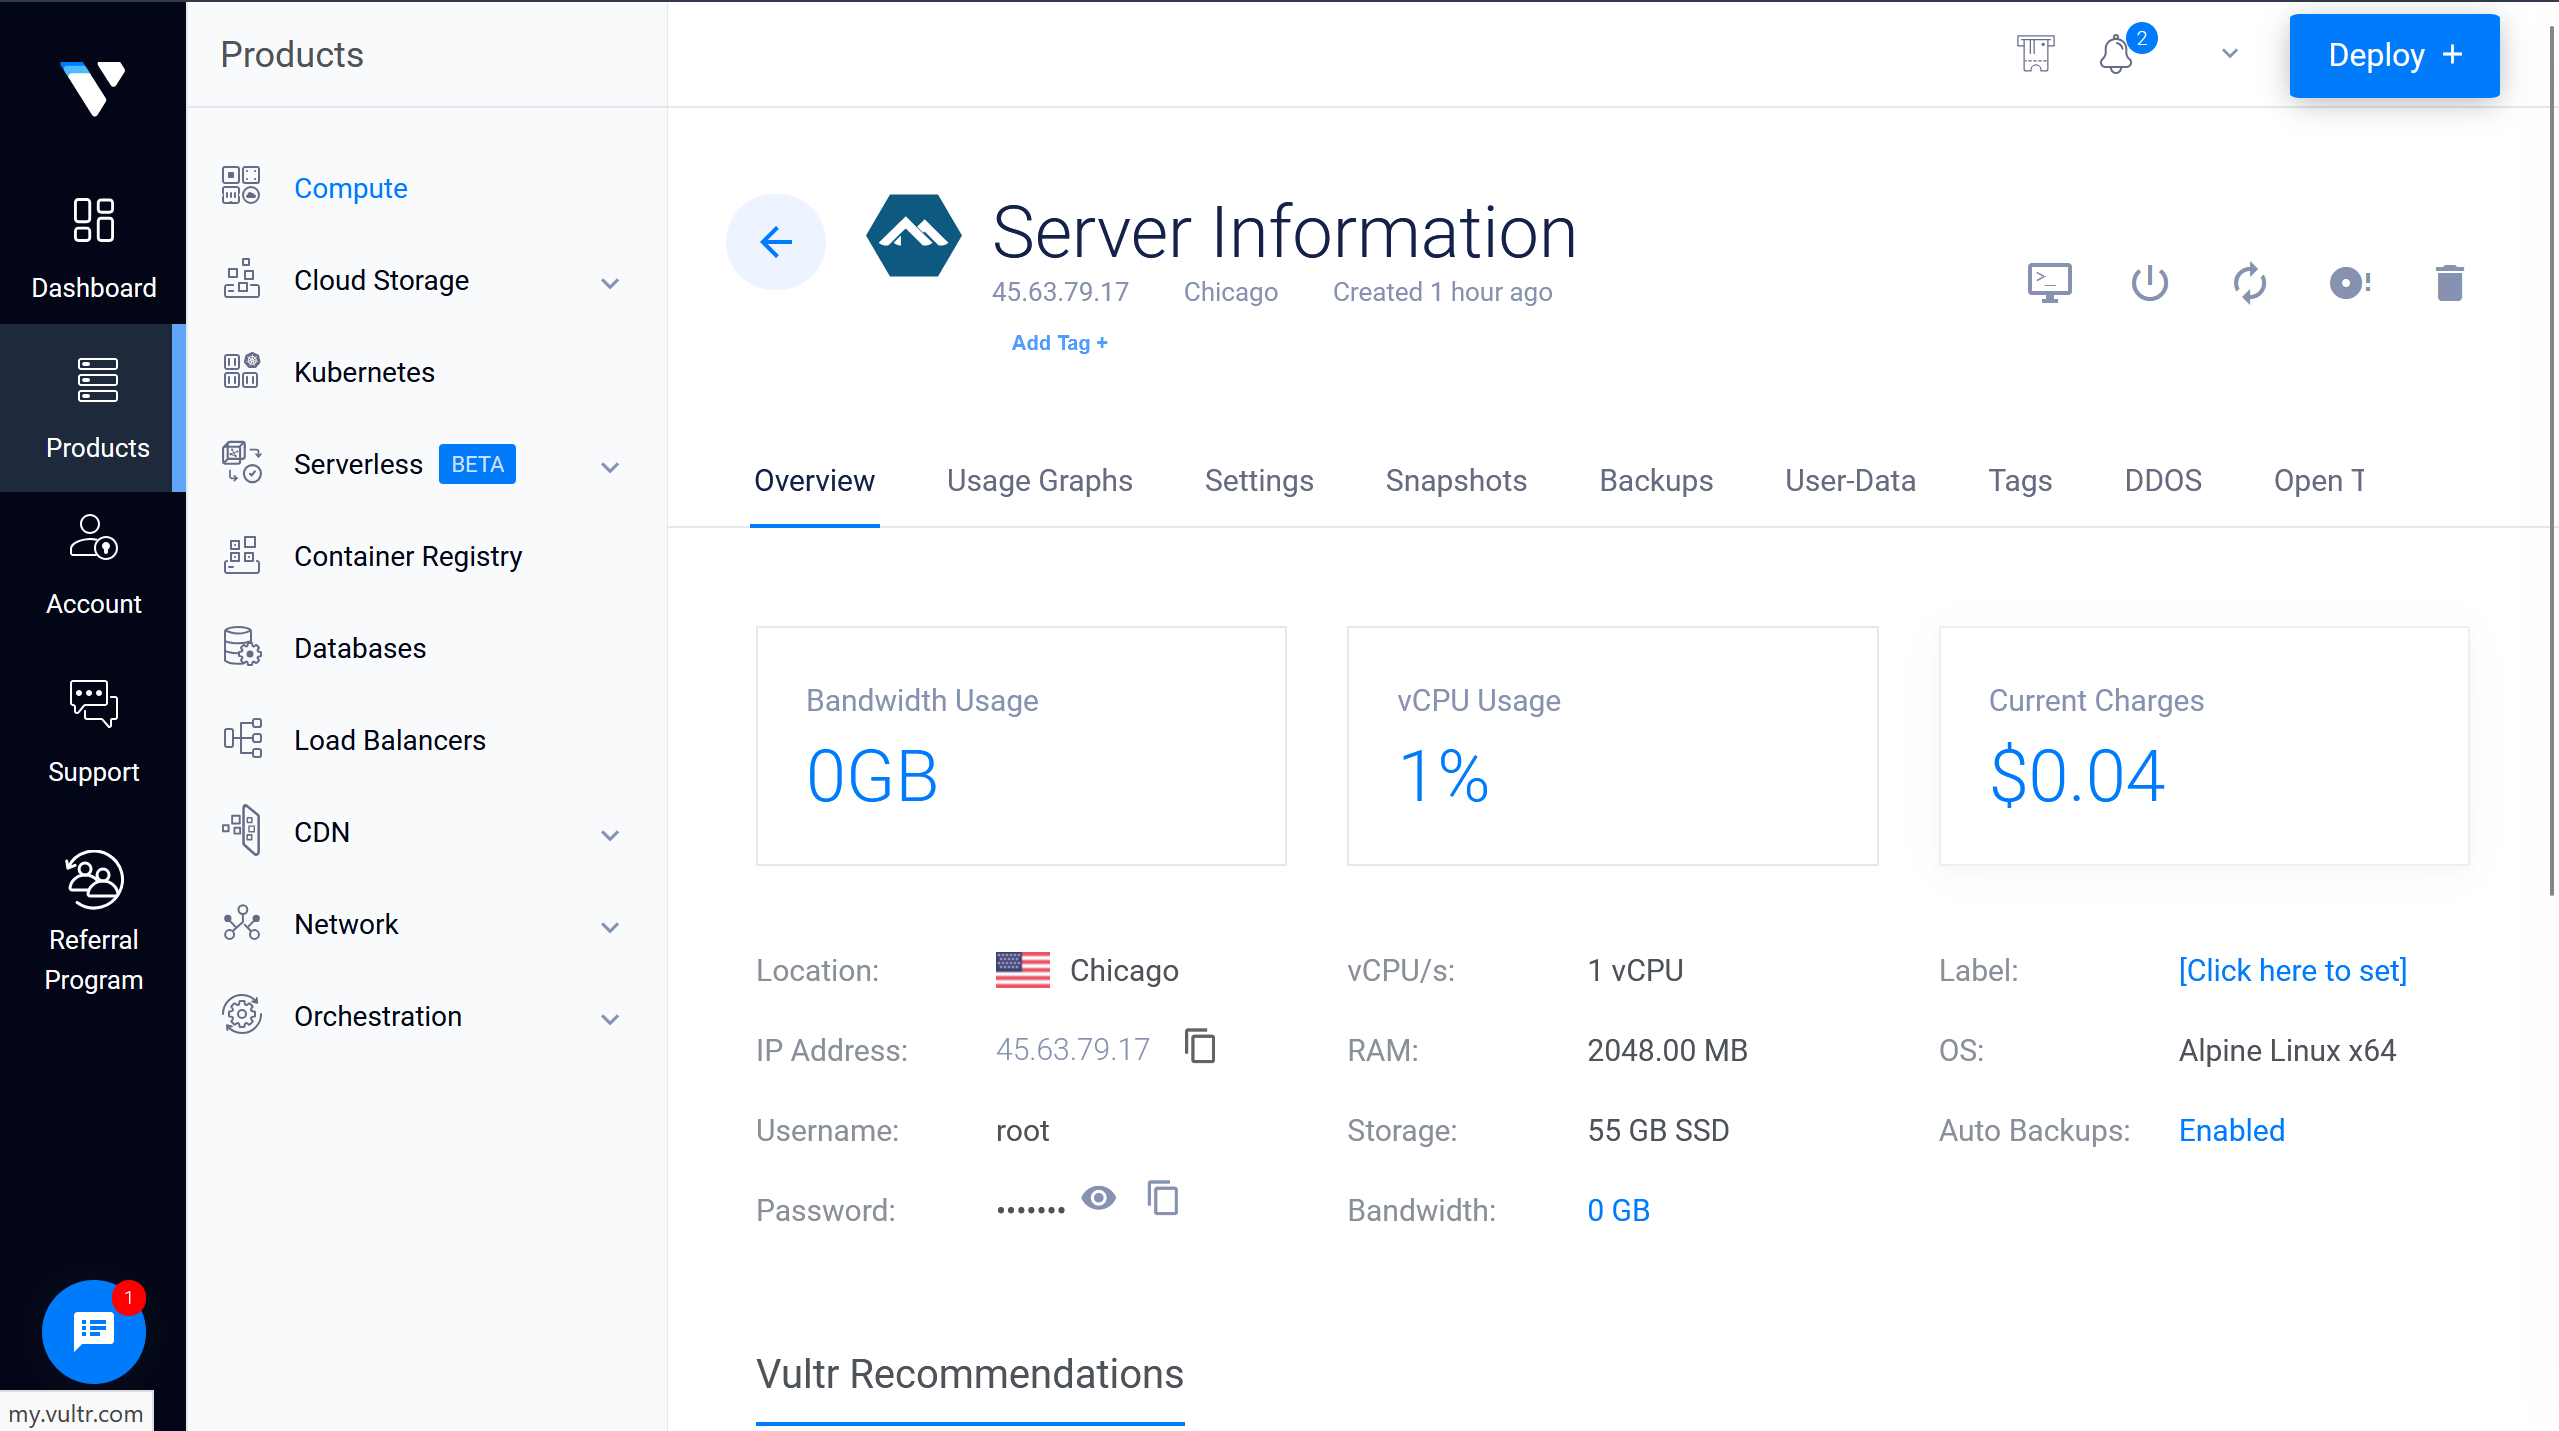Copy the IP address with copy icon
This screenshot has height=1431, width=2559.
click(x=1200, y=1047)
